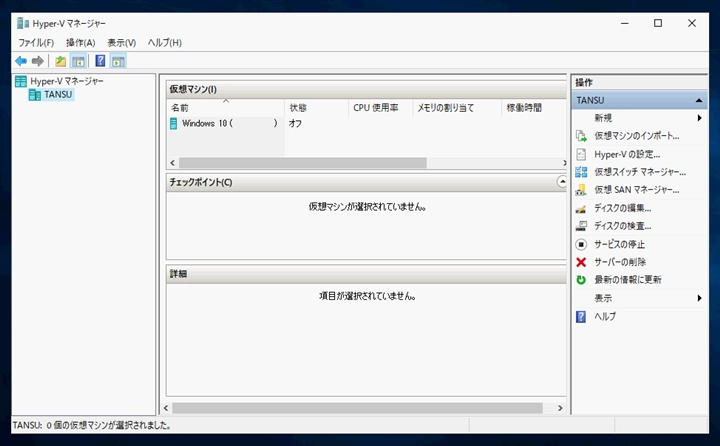Click 最新の情報に更新 action text
The image size is (720, 446).
click(x=628, y=280)
